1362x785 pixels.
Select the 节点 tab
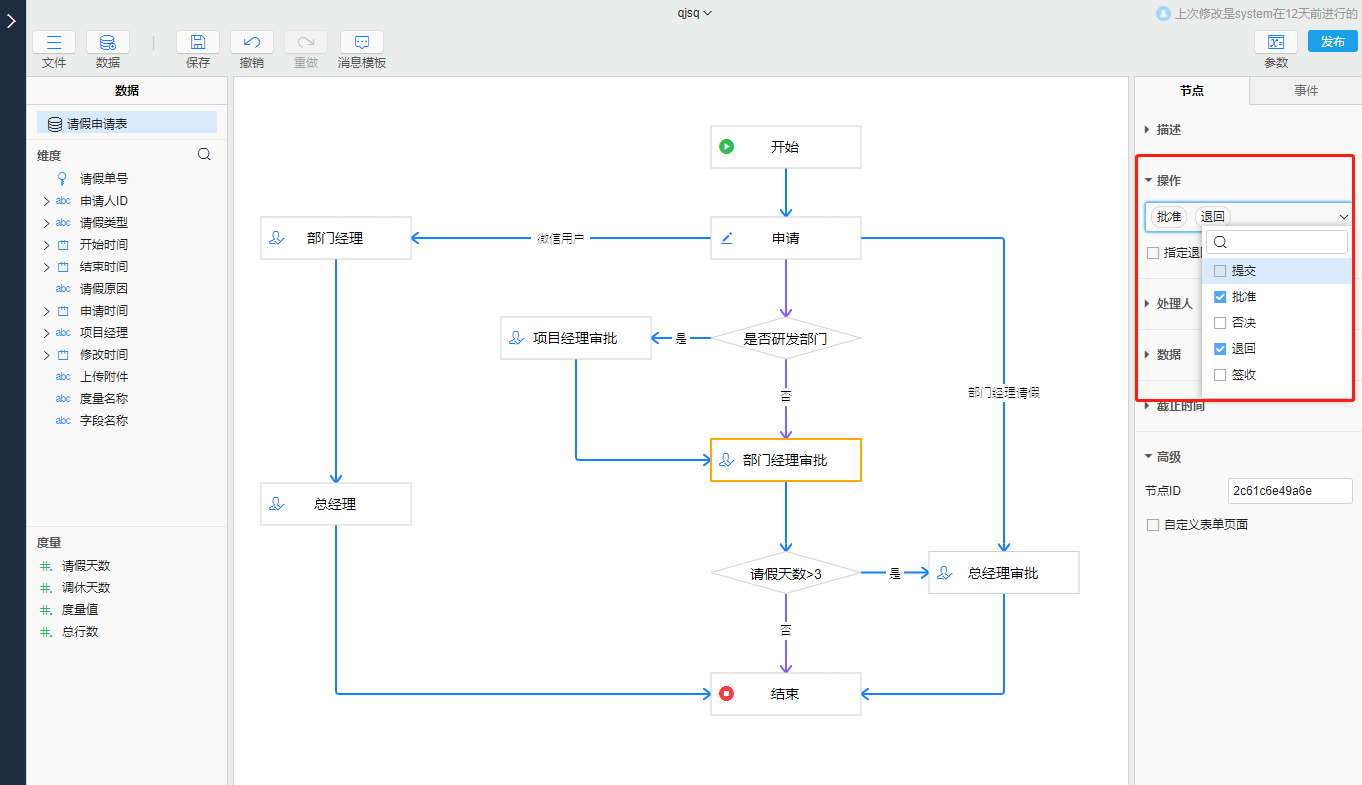tap(1192, 91)
